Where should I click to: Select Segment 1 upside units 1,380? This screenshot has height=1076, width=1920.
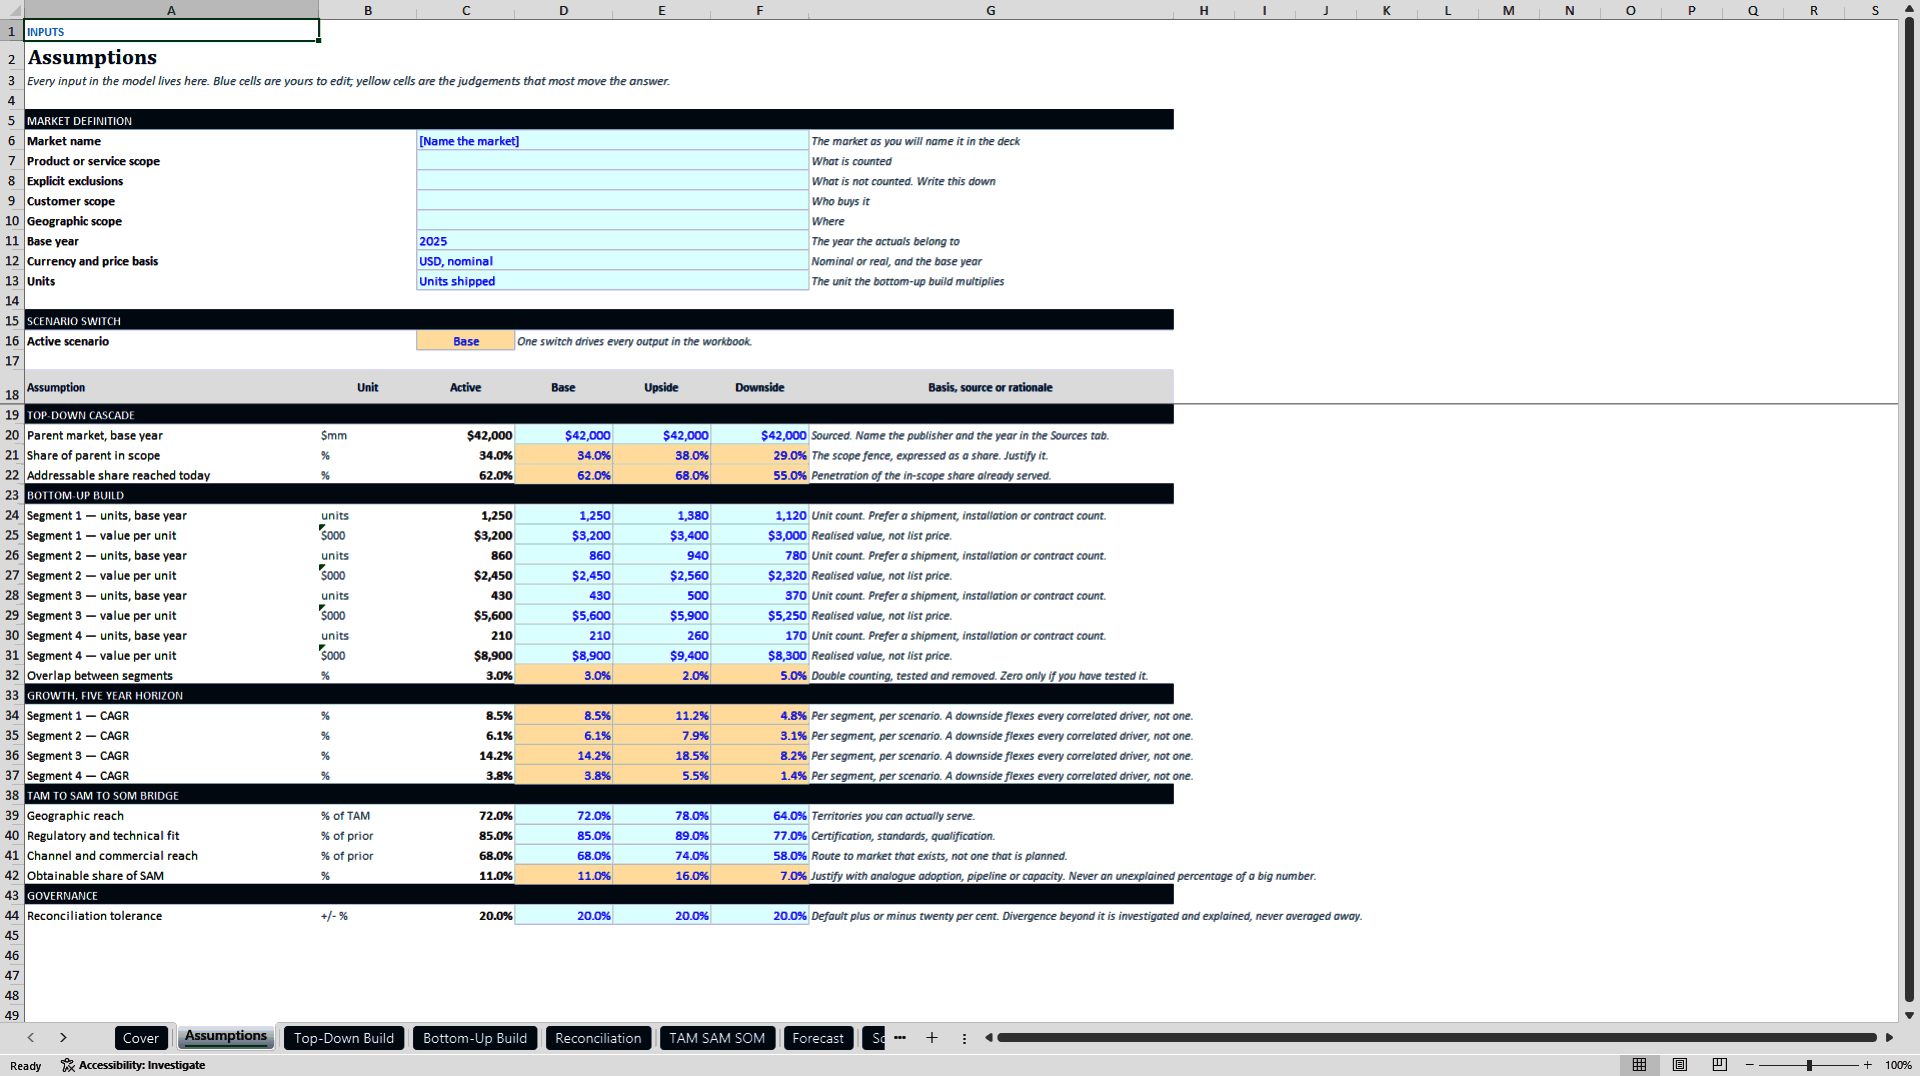click(x=662, y=515)
